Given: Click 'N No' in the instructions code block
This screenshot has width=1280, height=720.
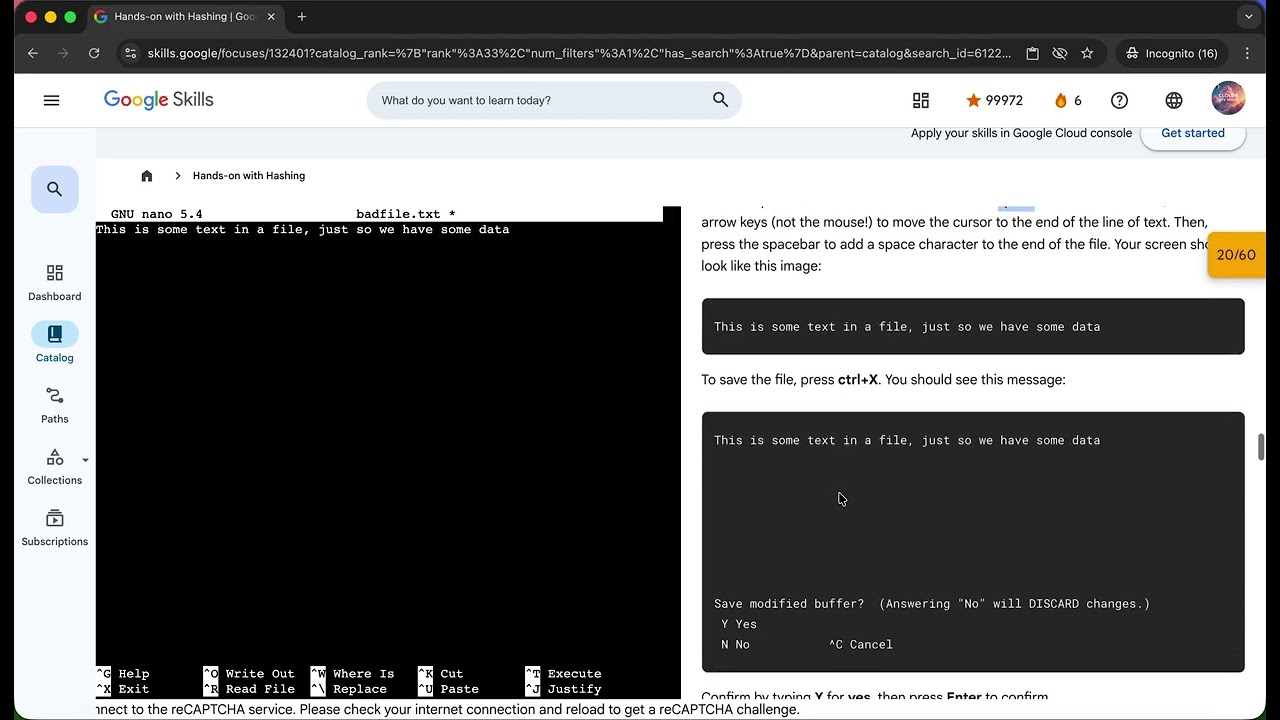Looking at the screenshot, I should (x=735, y=645).
